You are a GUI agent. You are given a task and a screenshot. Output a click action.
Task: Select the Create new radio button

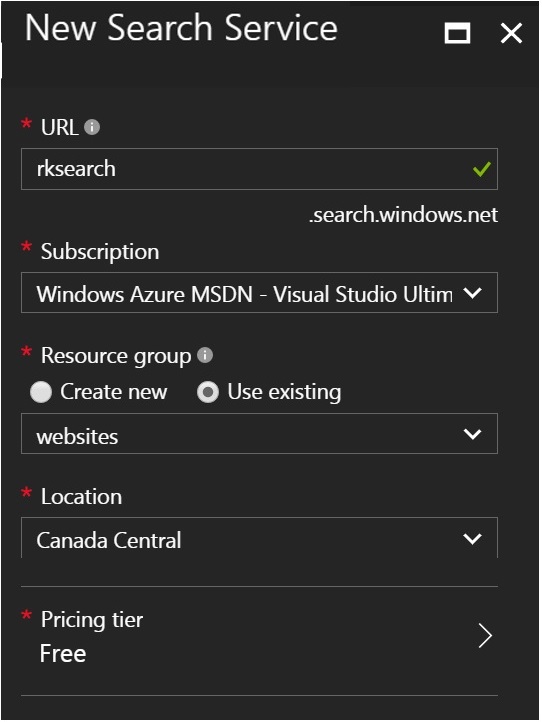(x=41, y=392)
